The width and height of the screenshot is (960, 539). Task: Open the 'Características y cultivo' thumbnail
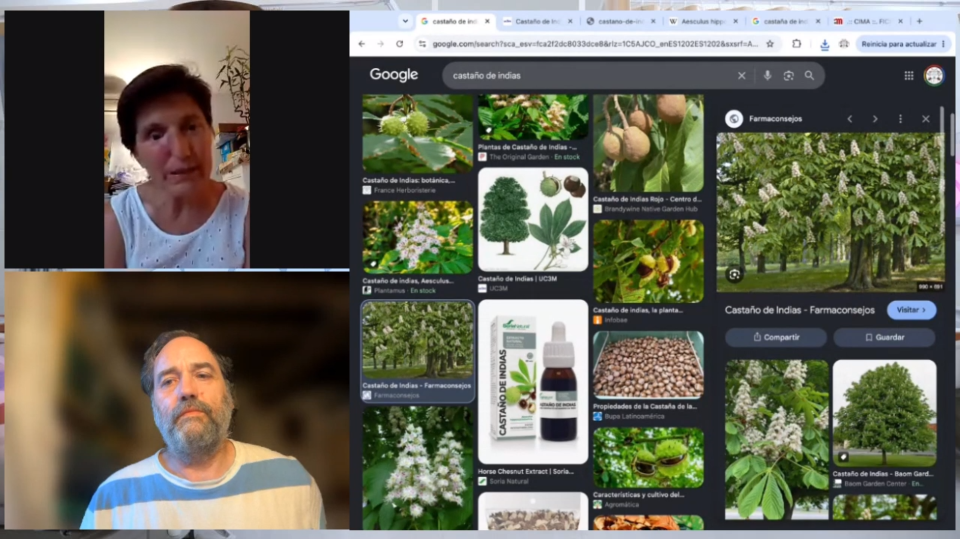[x=648, y=458]
